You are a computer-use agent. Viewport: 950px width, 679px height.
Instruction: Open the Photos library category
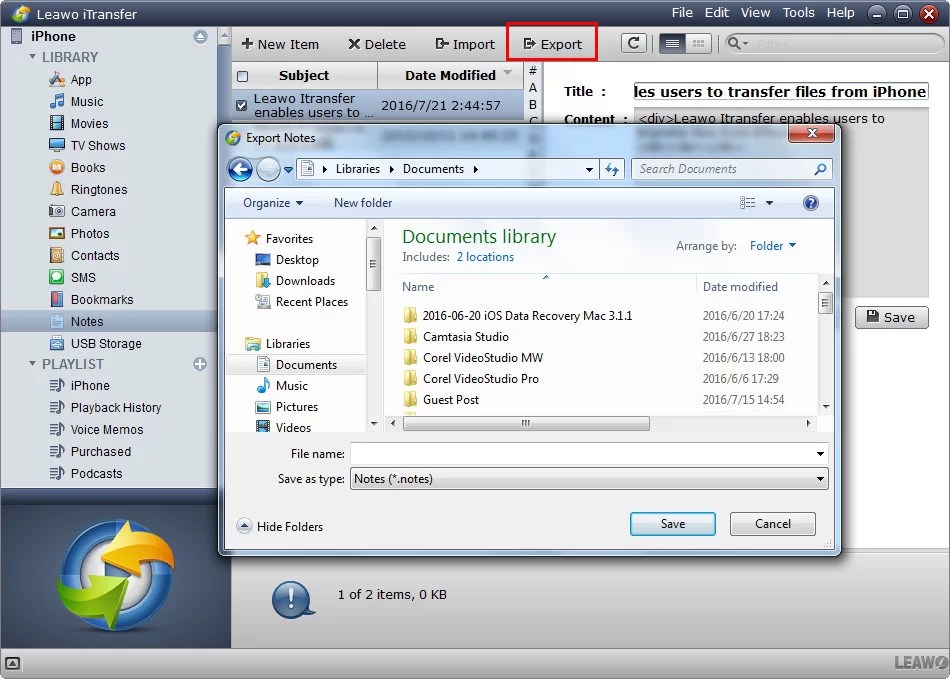pos(90,233)
